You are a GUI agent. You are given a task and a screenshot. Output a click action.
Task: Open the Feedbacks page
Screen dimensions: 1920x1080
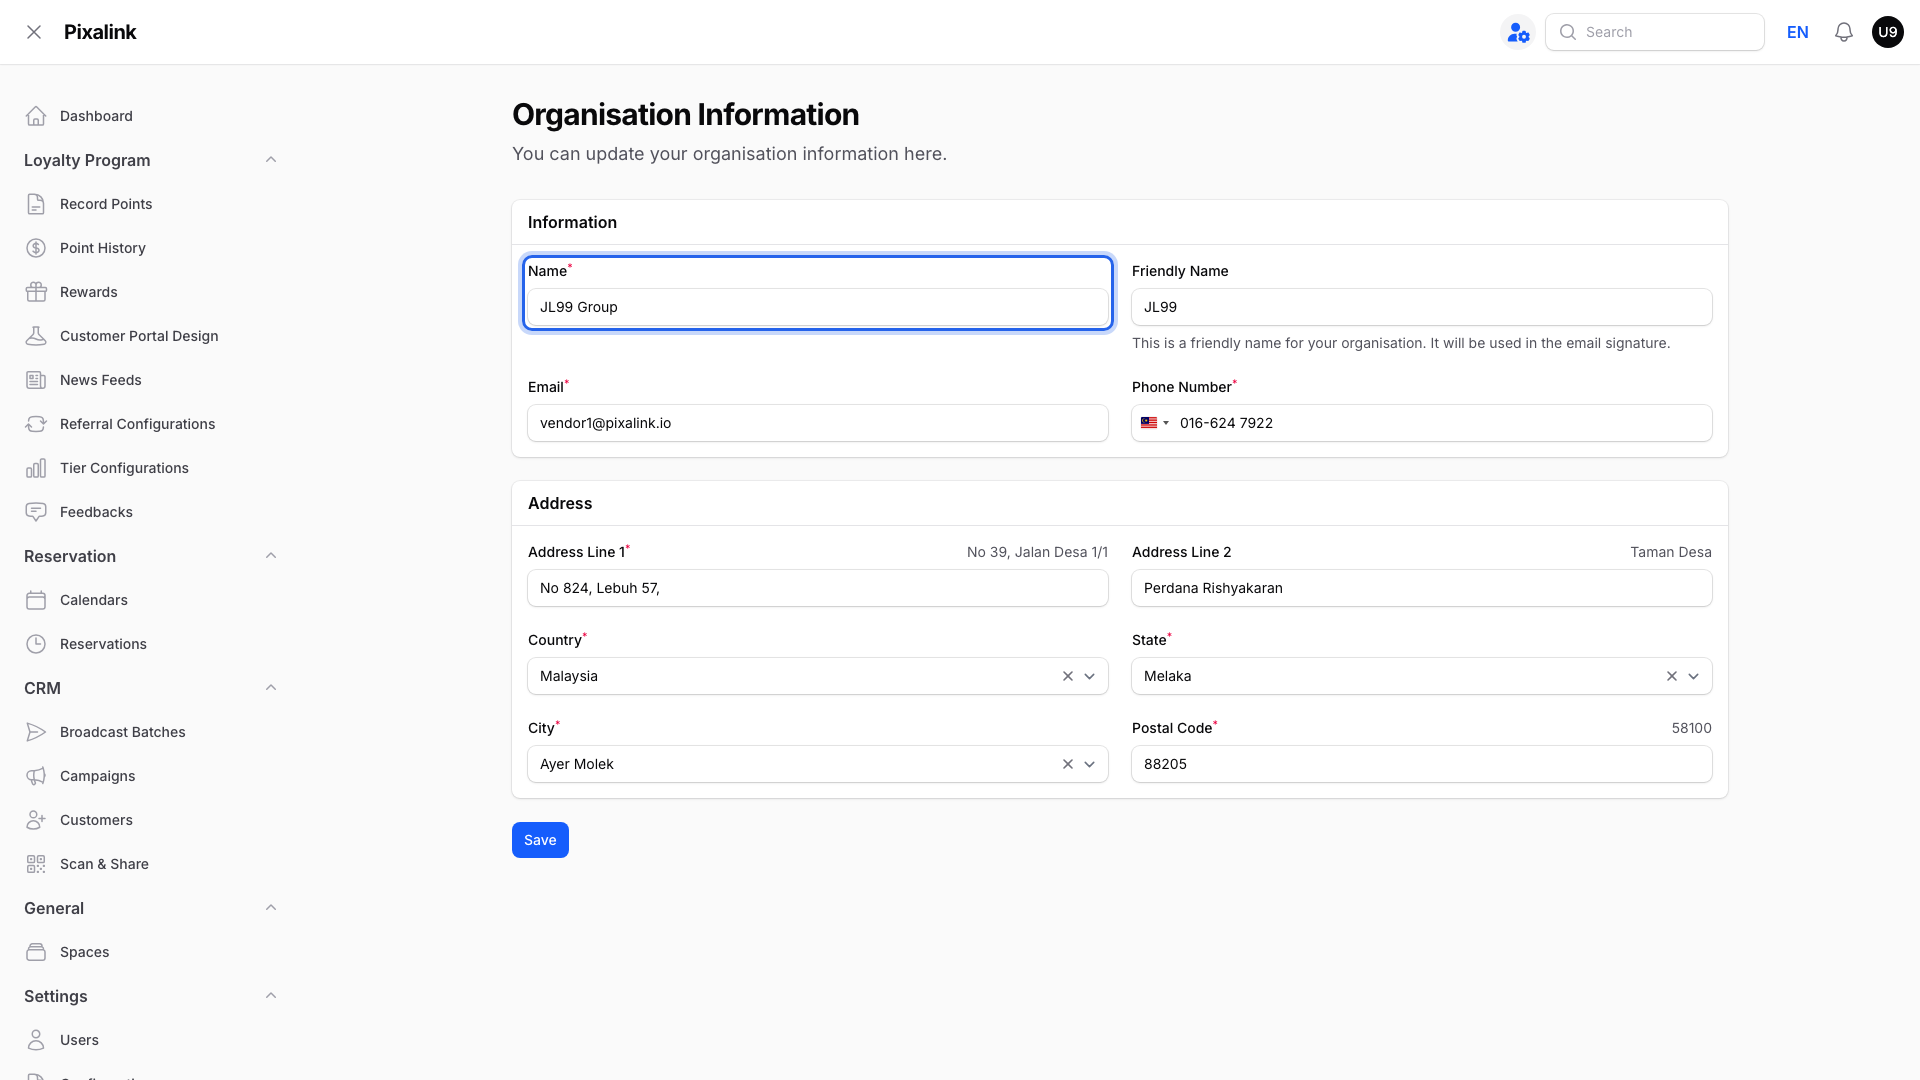pos(96,512)
